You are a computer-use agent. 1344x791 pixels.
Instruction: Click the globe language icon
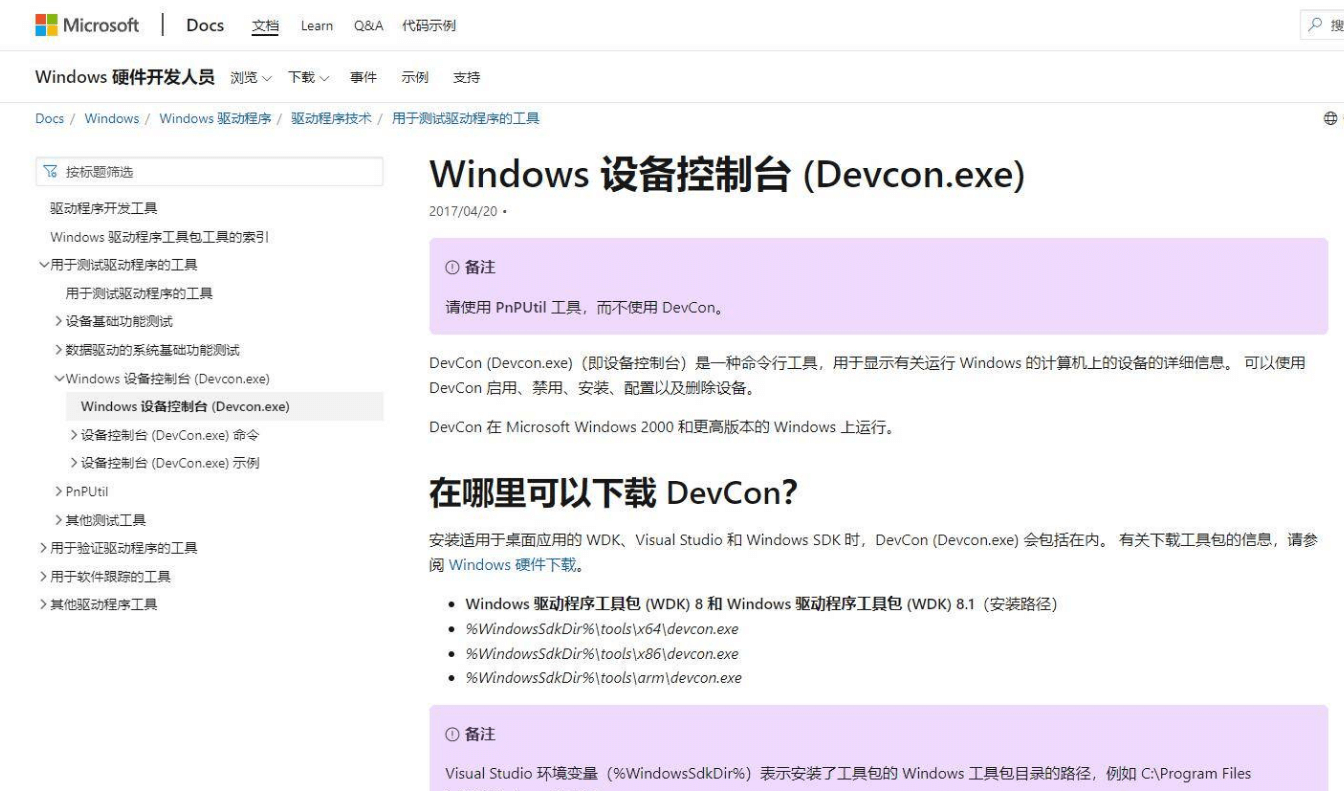pyautogui.click(x=1330, y=118)
